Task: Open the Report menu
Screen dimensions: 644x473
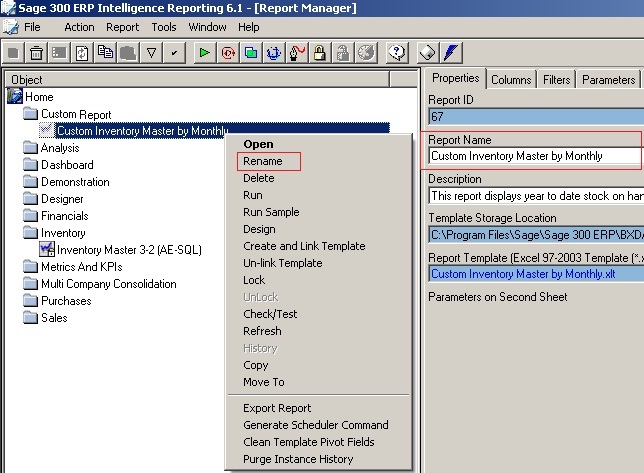Action: coord(122,27)
